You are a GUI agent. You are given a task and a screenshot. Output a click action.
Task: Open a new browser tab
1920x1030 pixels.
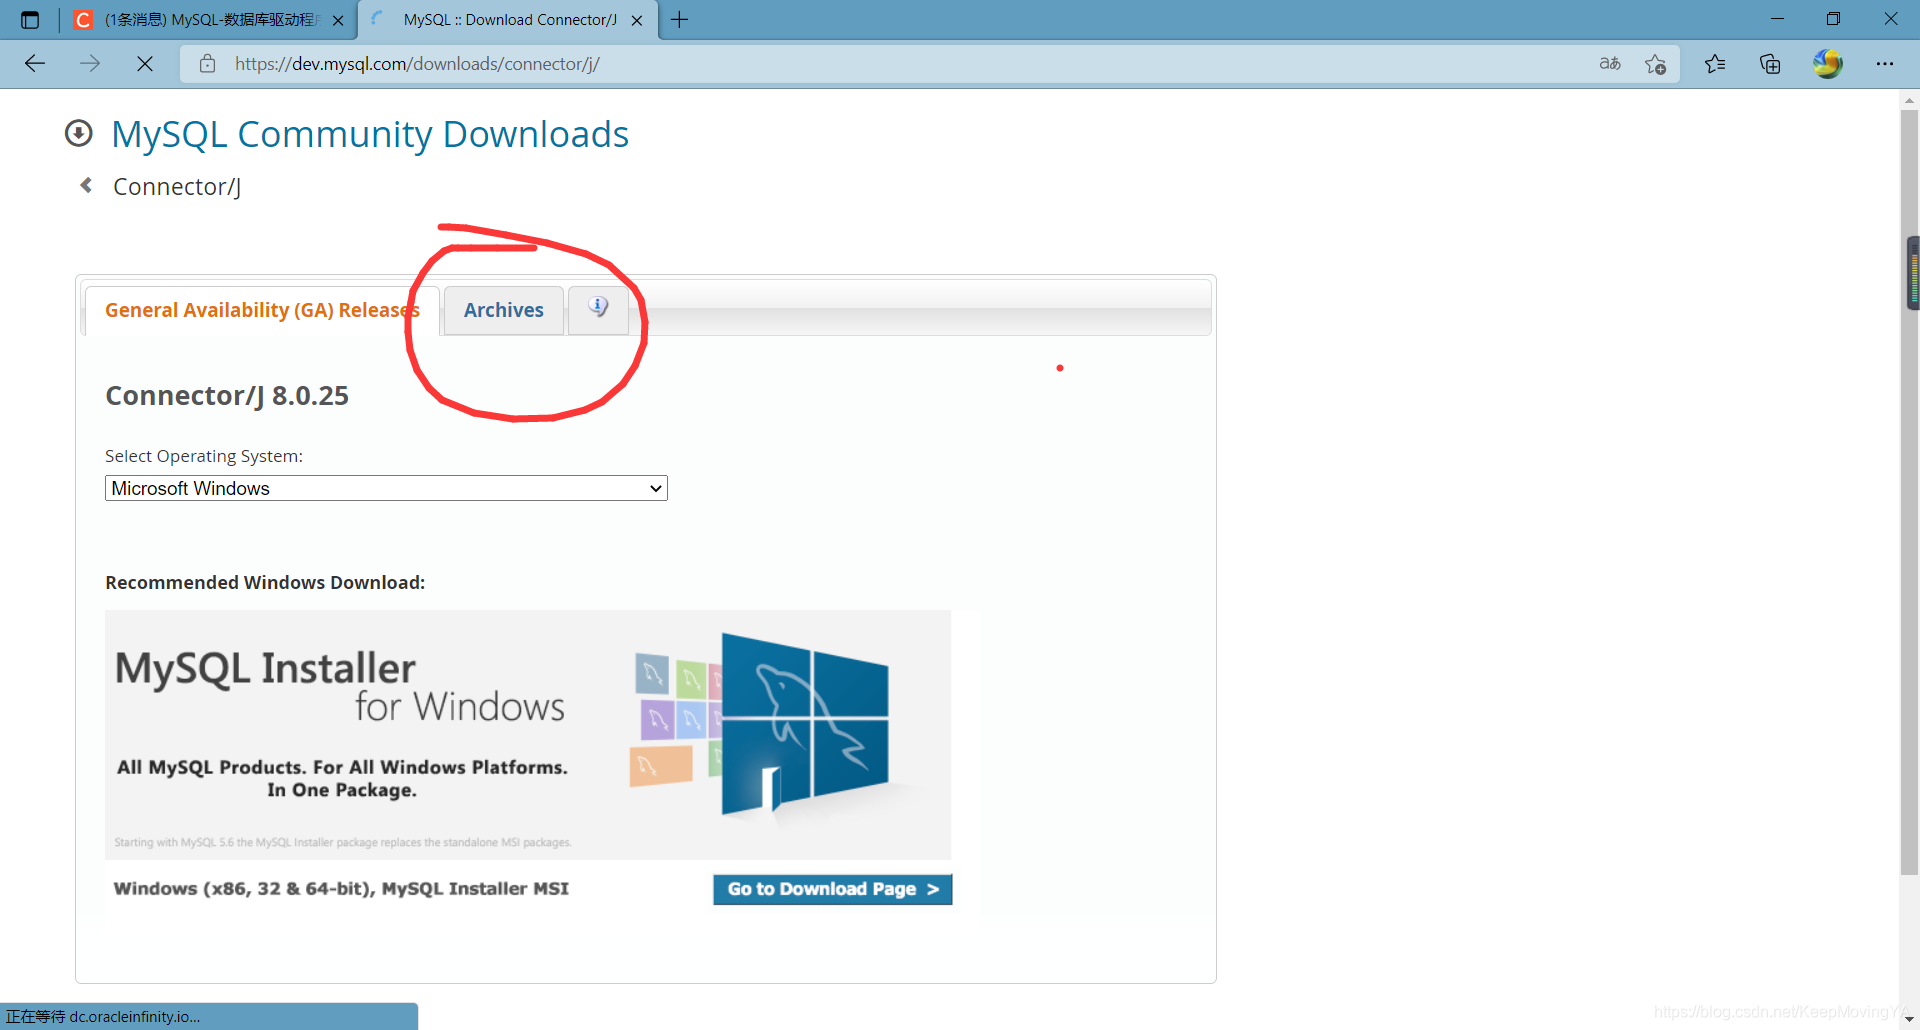click(680, 20)
